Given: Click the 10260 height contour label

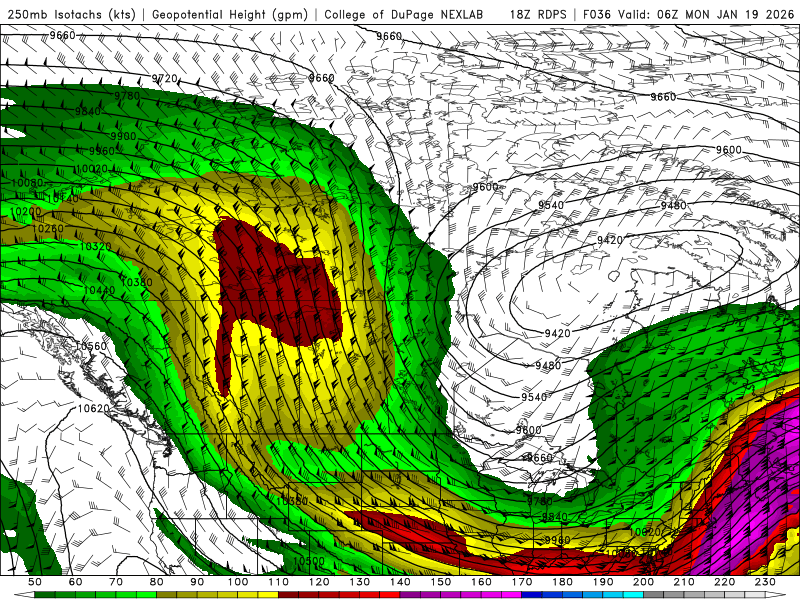Looking at the screenshot, I should click(47, 229).
